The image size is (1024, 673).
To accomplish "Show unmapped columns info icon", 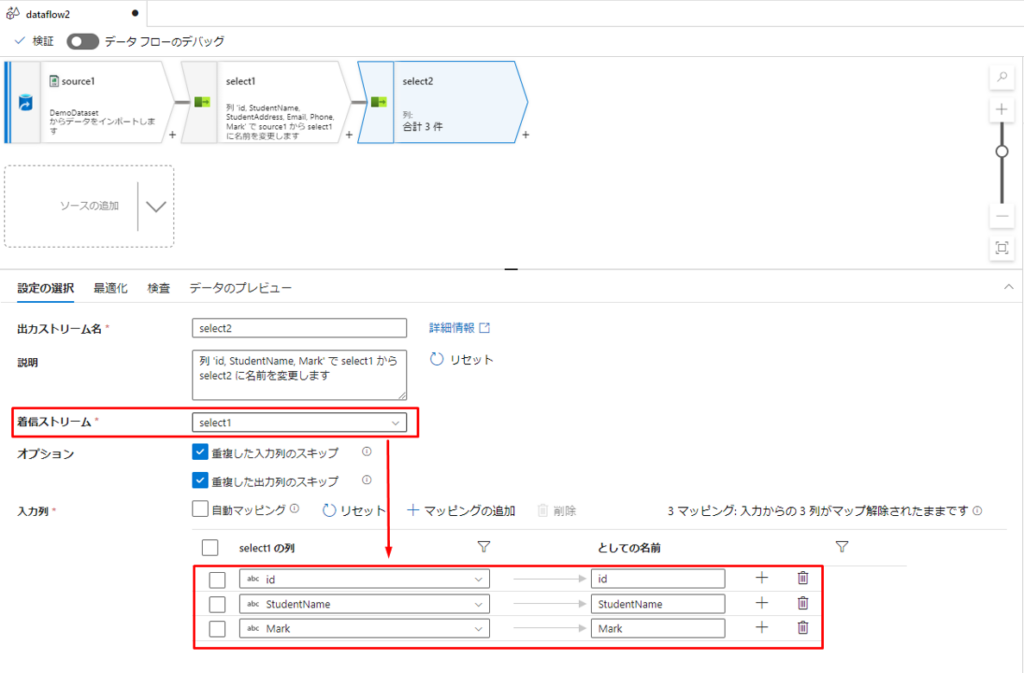I will 977,510.
